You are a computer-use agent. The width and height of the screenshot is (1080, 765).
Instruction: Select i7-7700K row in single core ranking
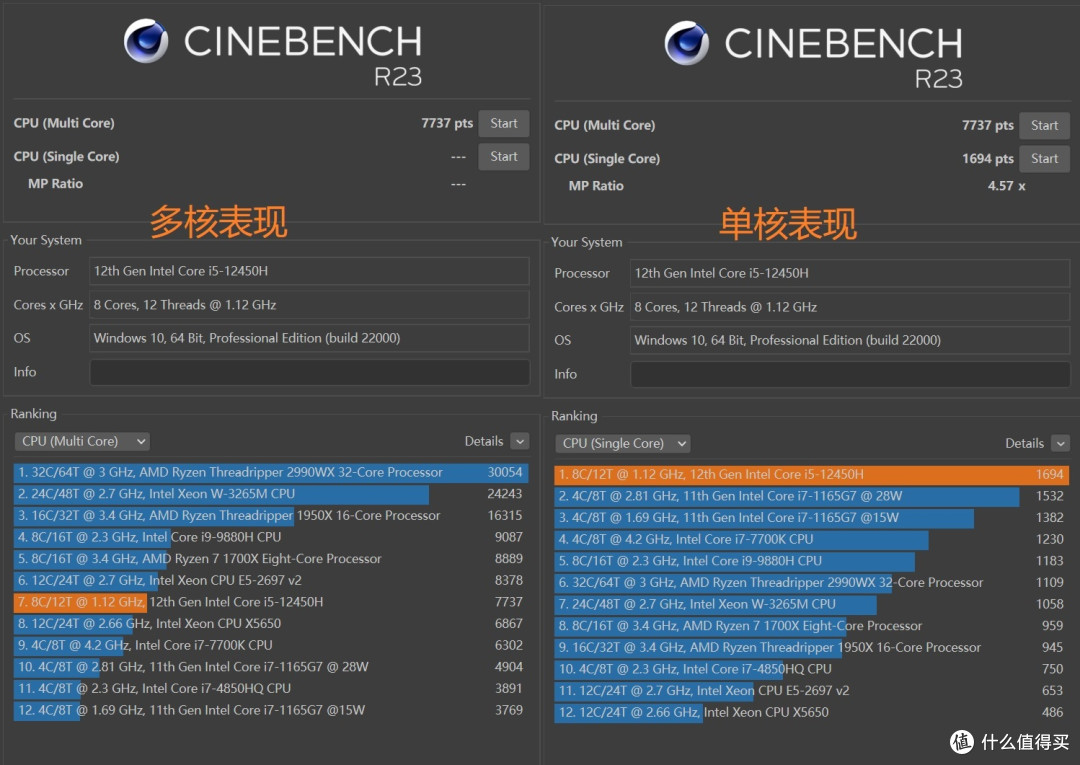coord(811,539)
